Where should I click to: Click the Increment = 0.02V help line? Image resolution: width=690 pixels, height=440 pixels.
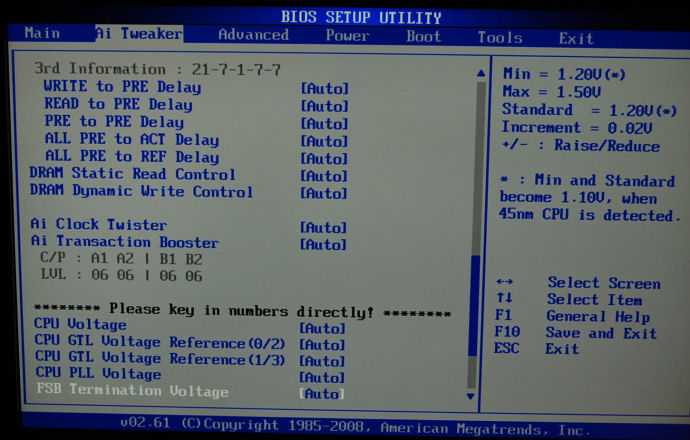click(577, 128)
